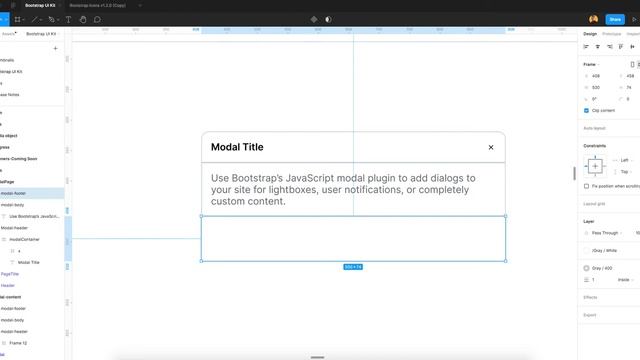Select the Header component layer

32,285
